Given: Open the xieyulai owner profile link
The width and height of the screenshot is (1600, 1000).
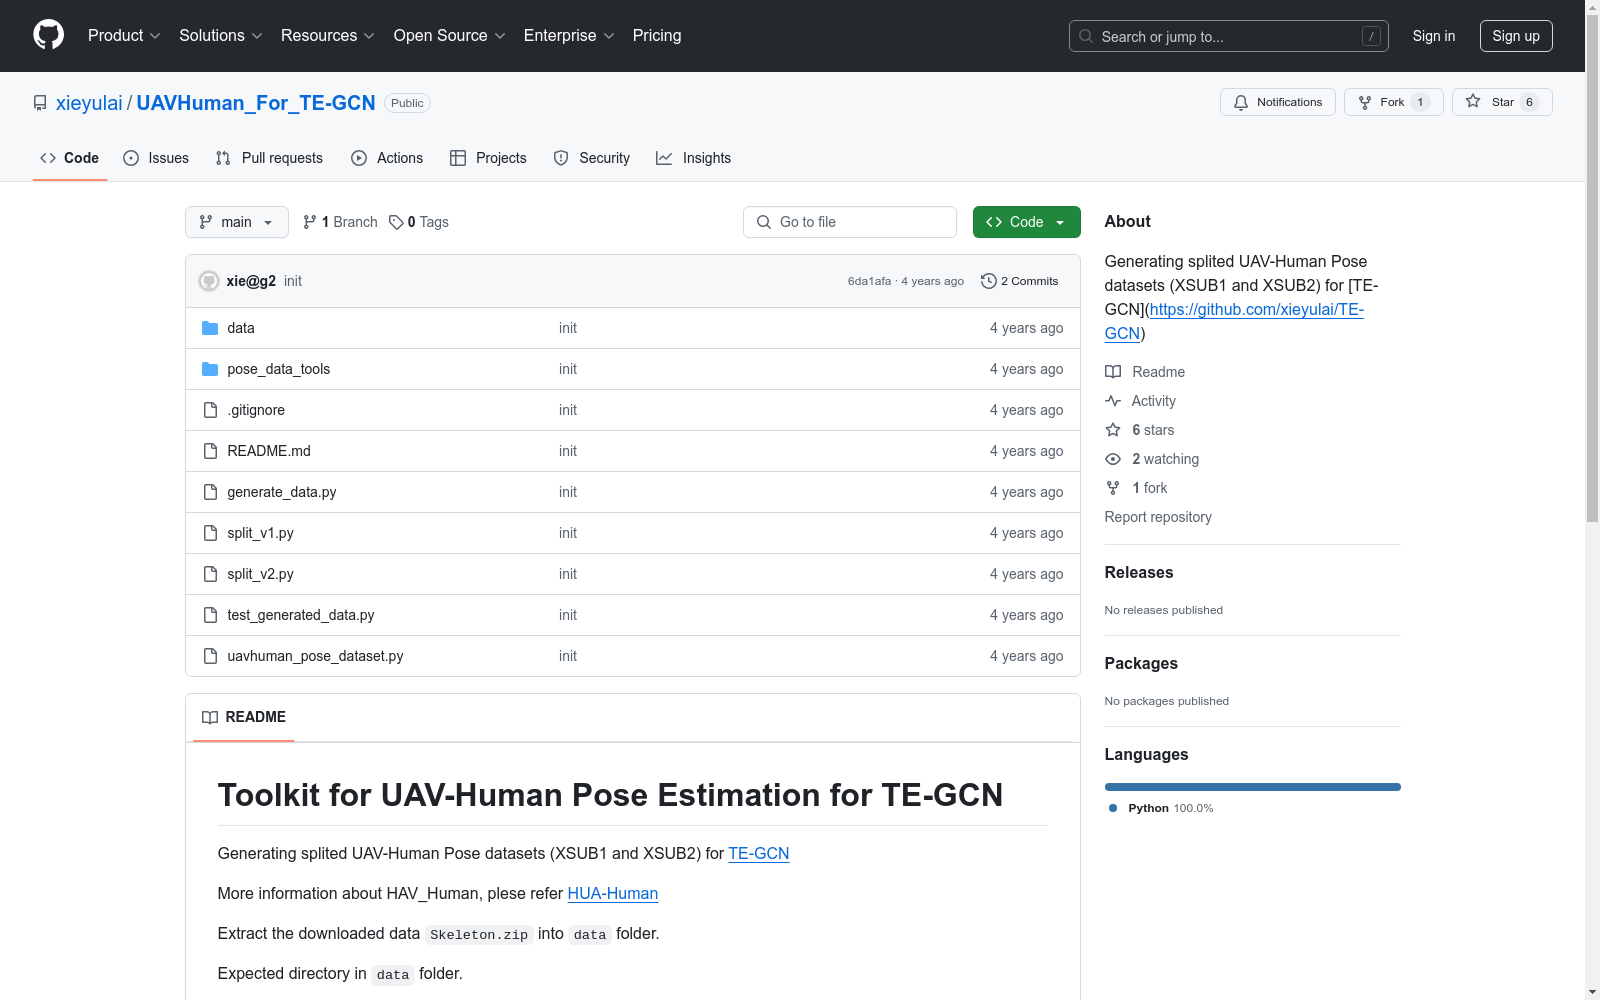Looking at the screenshot, I should click(x=89, y=103).
